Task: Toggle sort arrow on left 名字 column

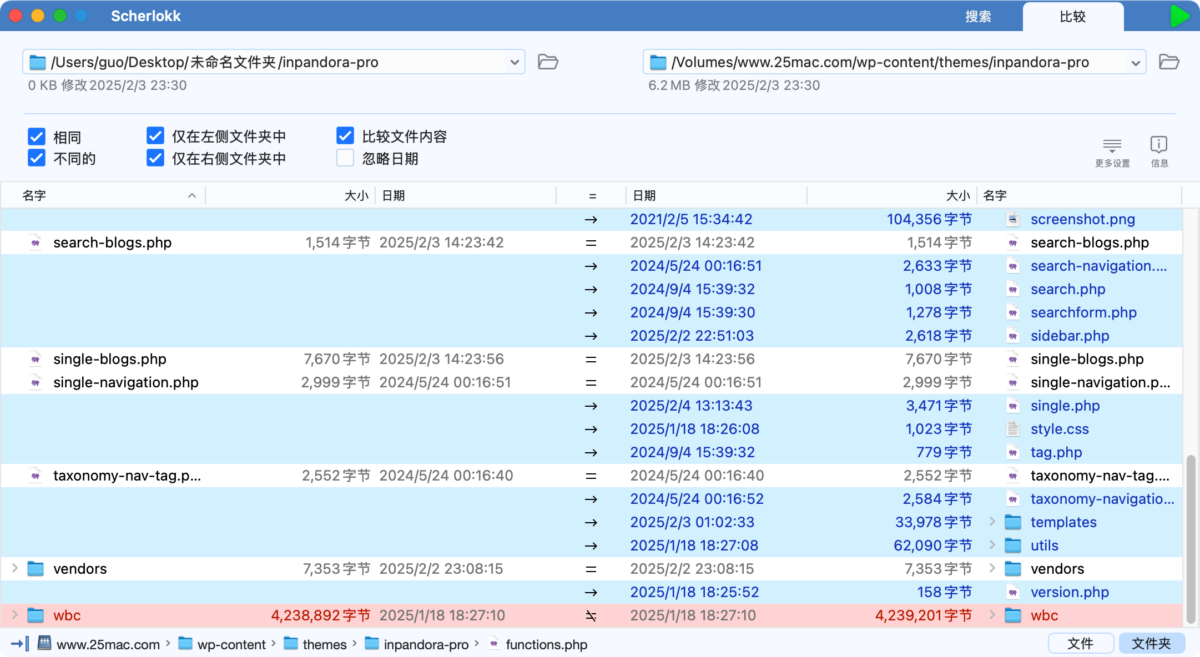Action: (192, 196)
